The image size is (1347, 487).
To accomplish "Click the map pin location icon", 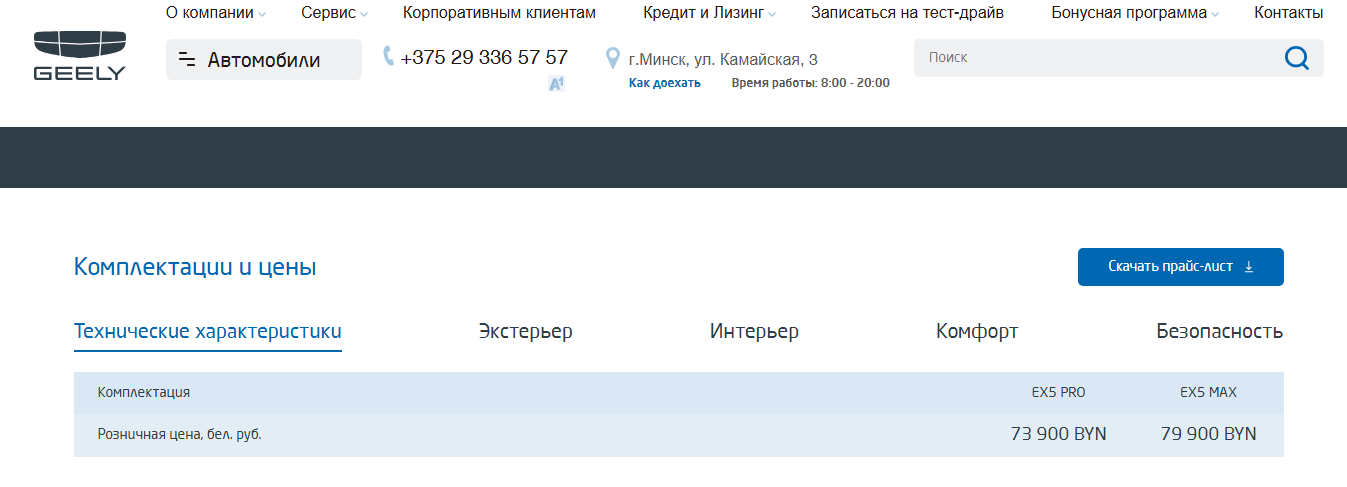I will click(613, 59).
